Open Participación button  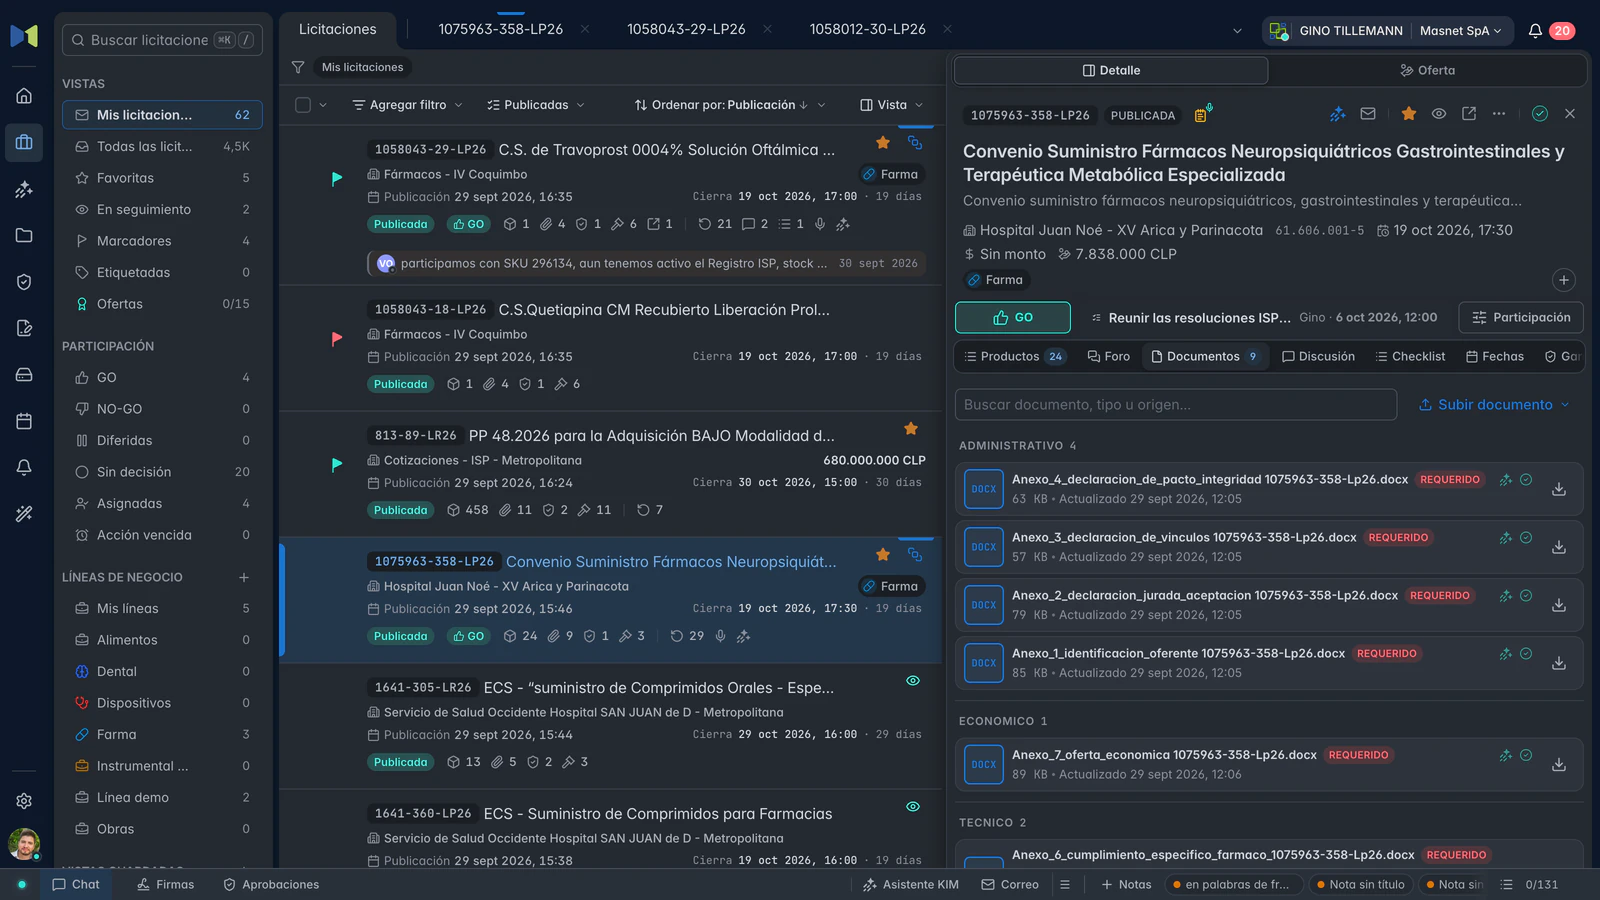click(1521, 317)
